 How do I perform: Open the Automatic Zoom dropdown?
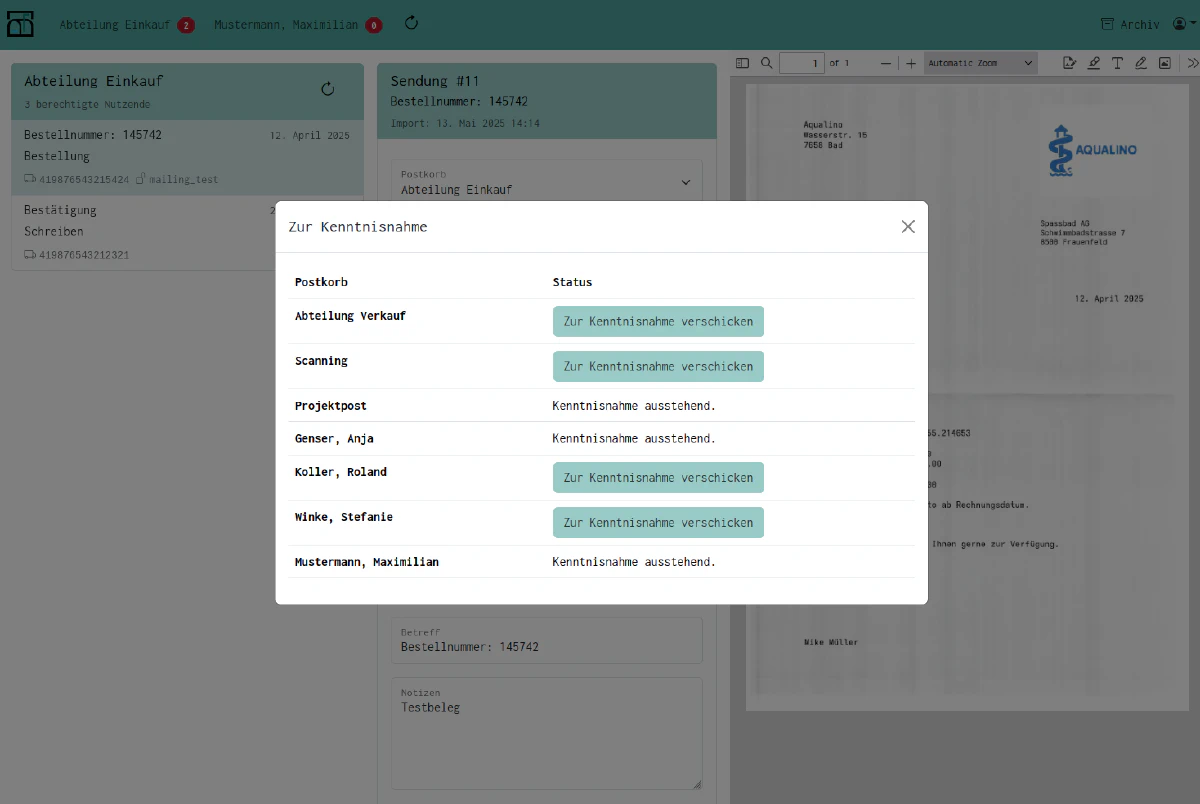tap(980, 63)
